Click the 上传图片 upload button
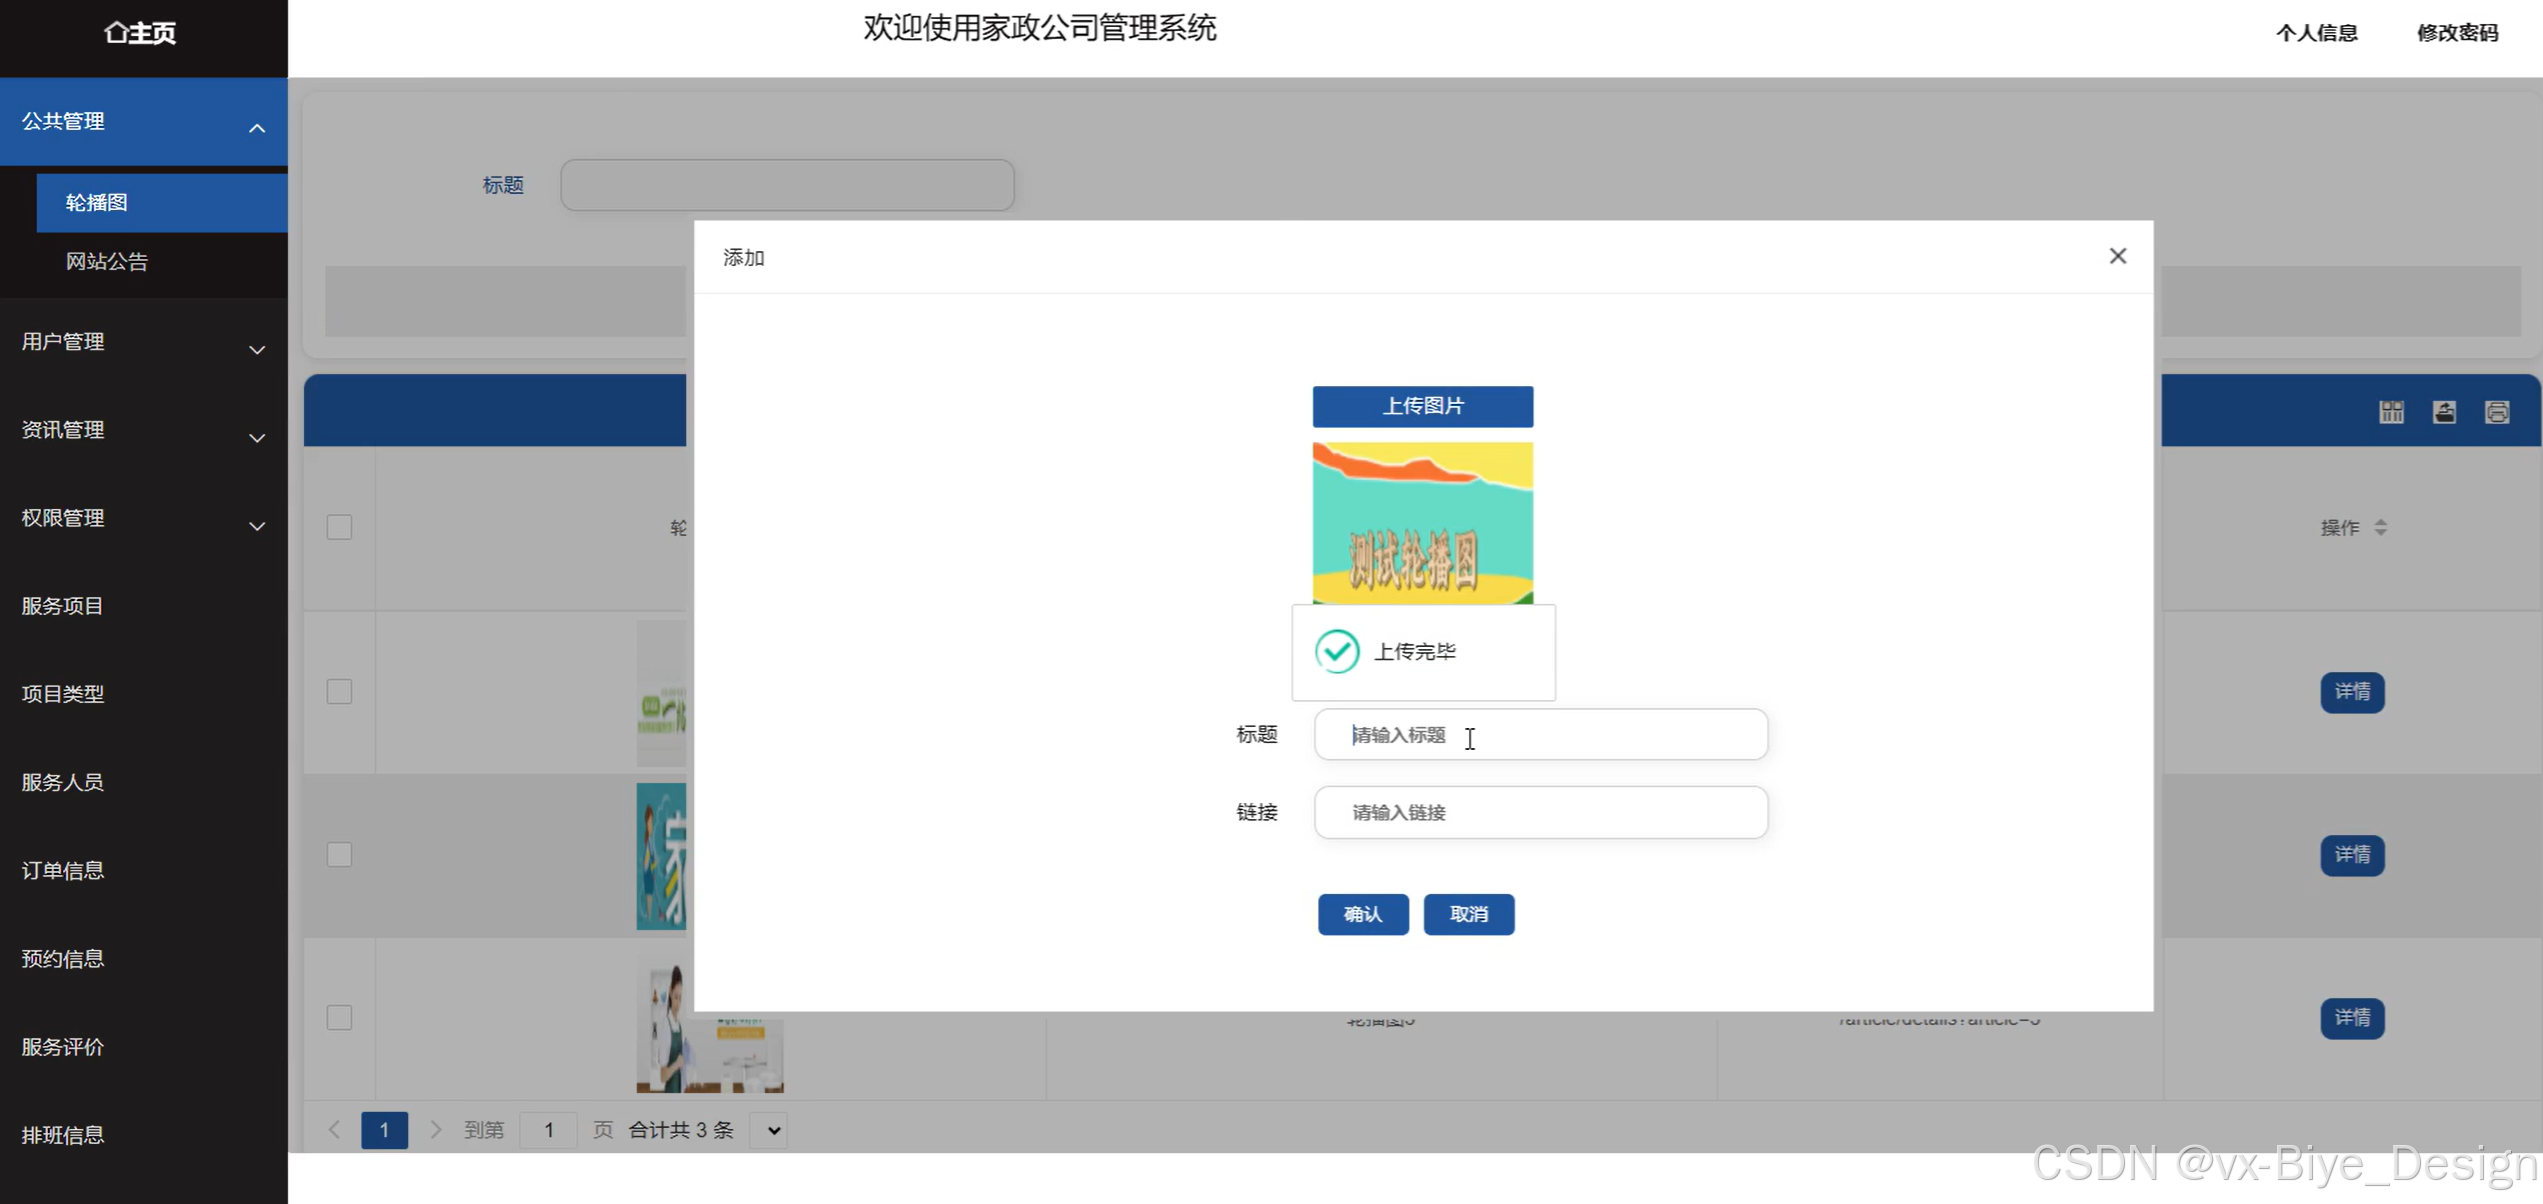The width and height of the screenshot is (2543, 1204). [x=1422, y=406]
